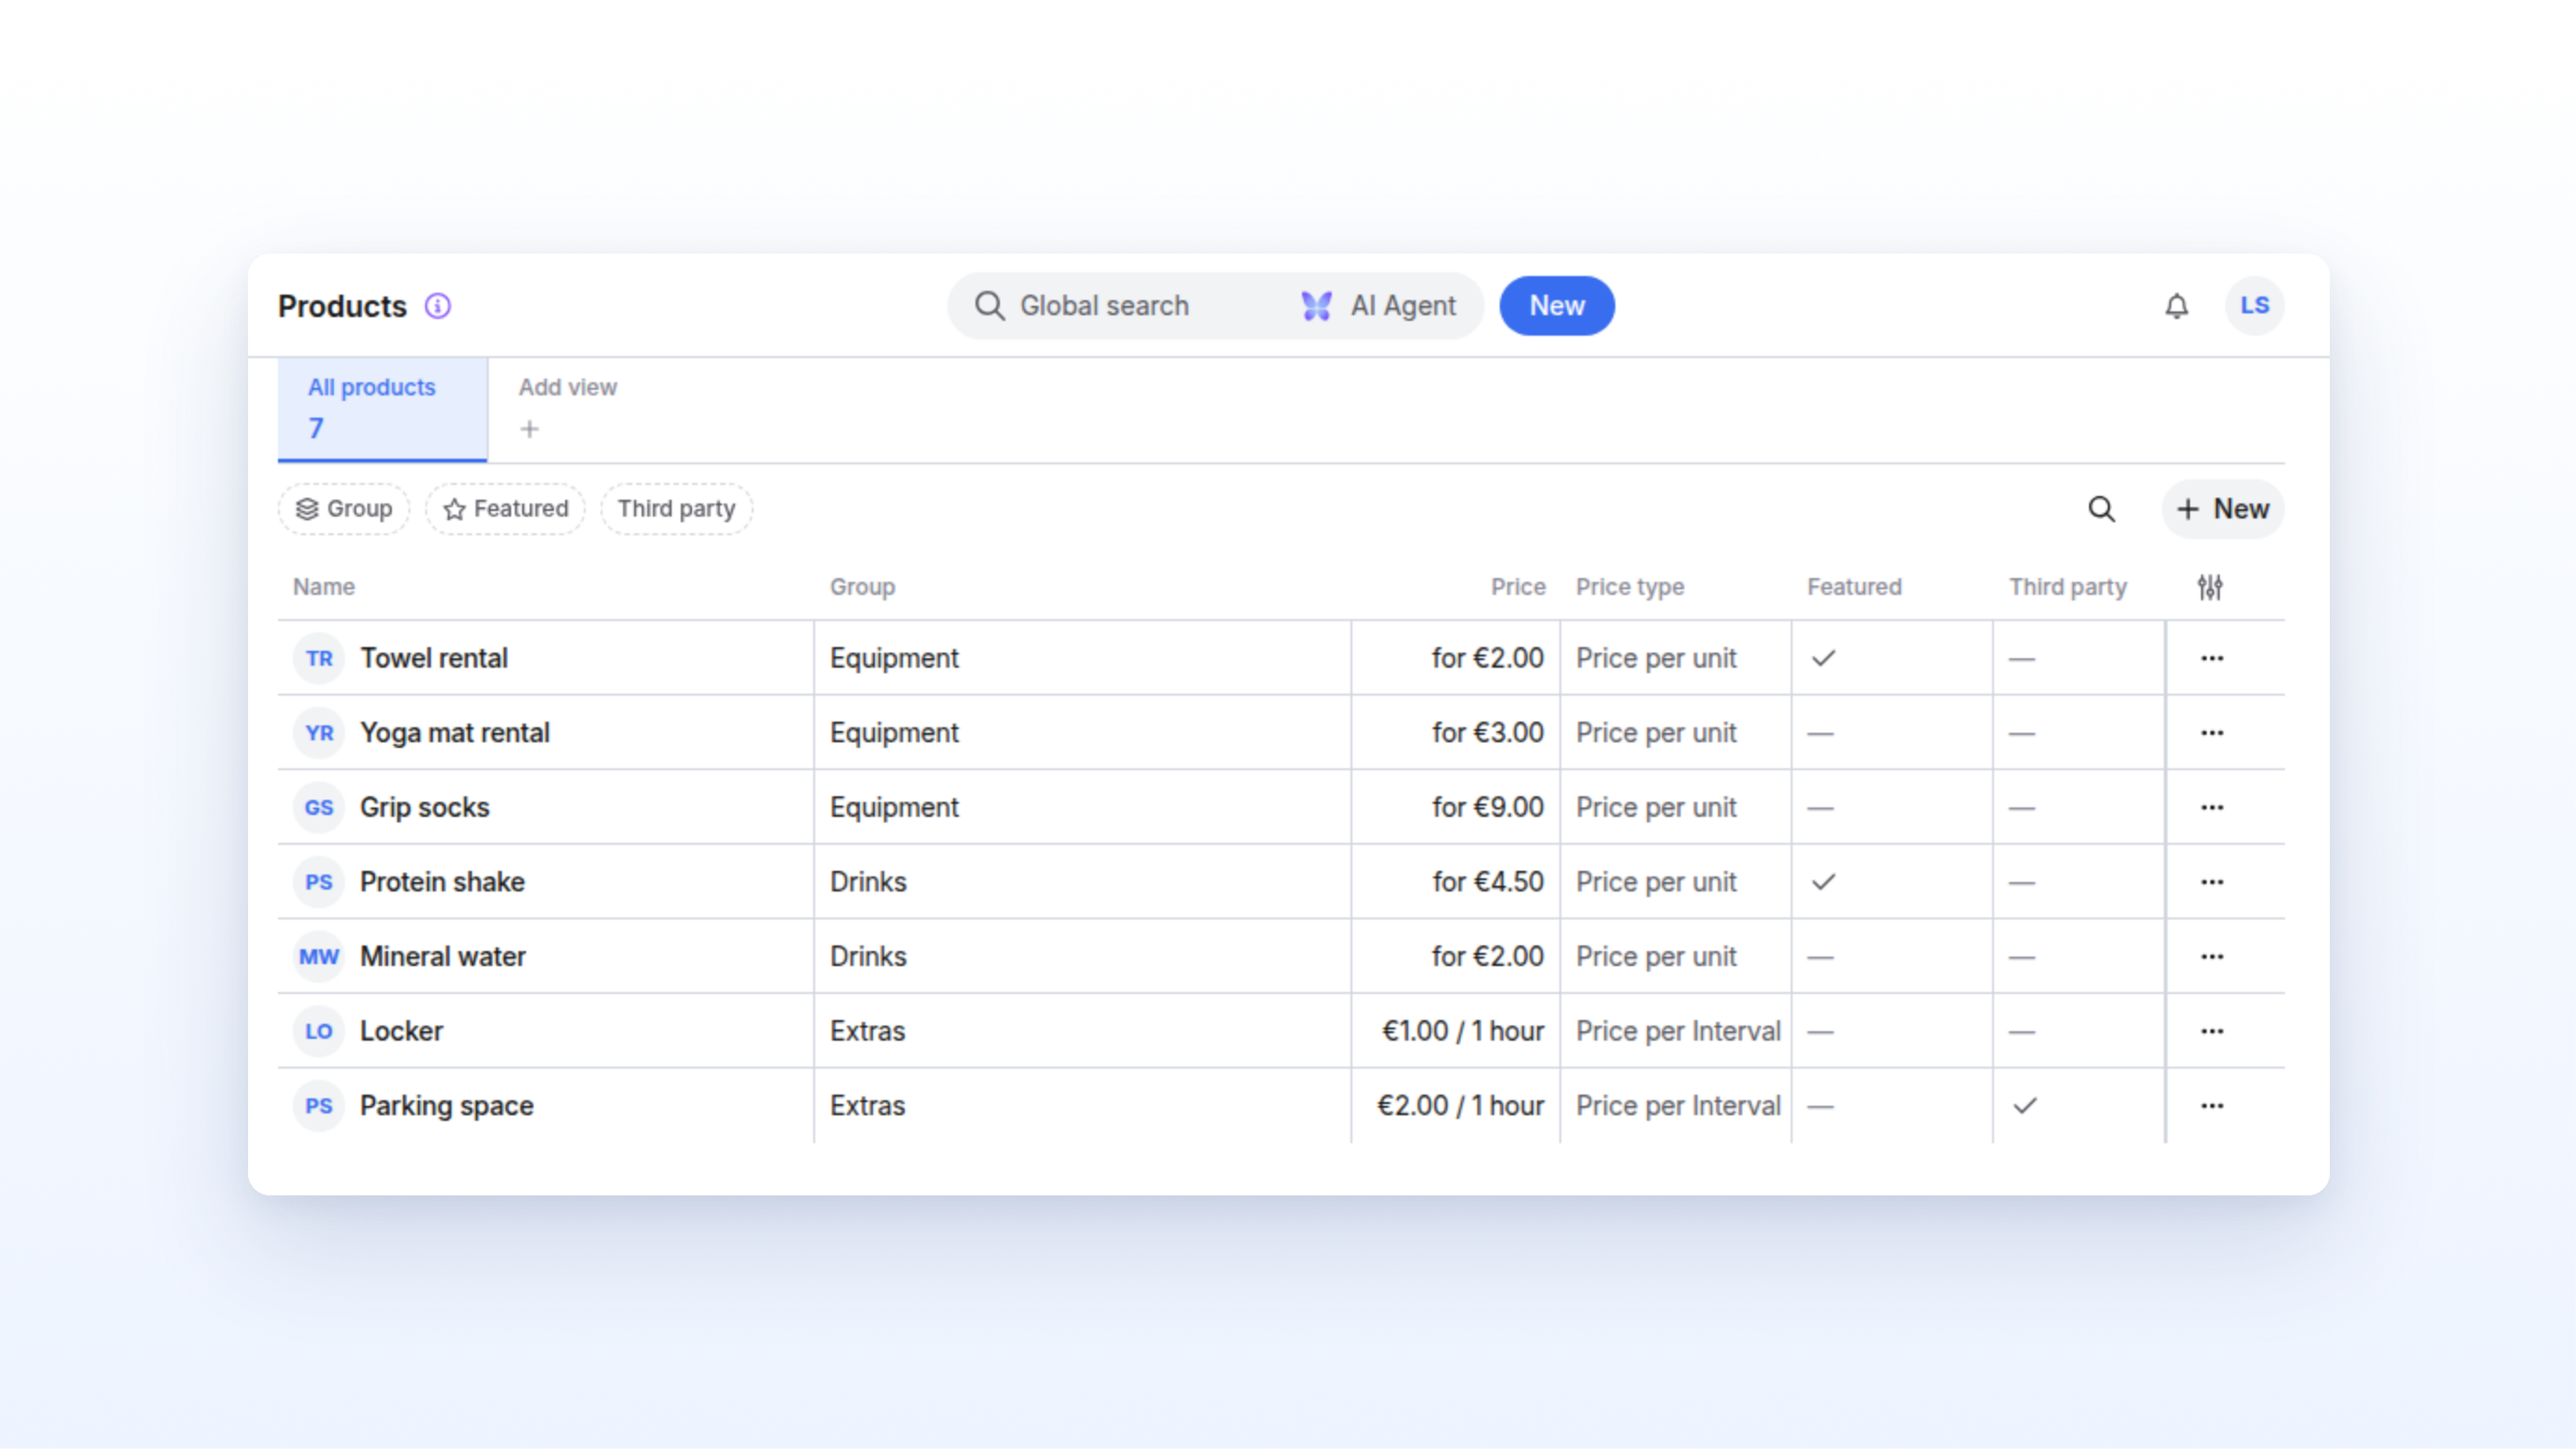Image resolution: width=2576 pixels, height=1449 pixels.
Task: Click the TR avatar for Towel rental
Action: (319, 658)
